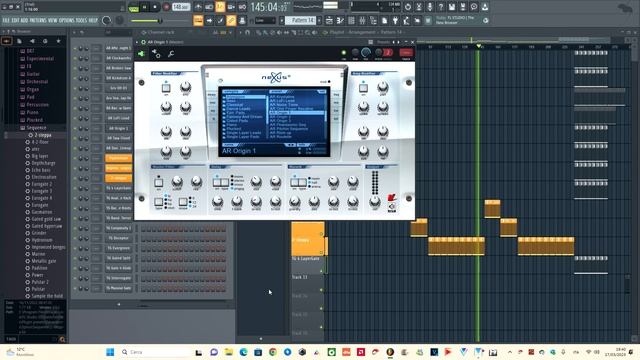The height and width of the screenshot is (360, 640).
Task: Select Fantasy And Dream category in Nexus
Action: [x=244, y=117]
